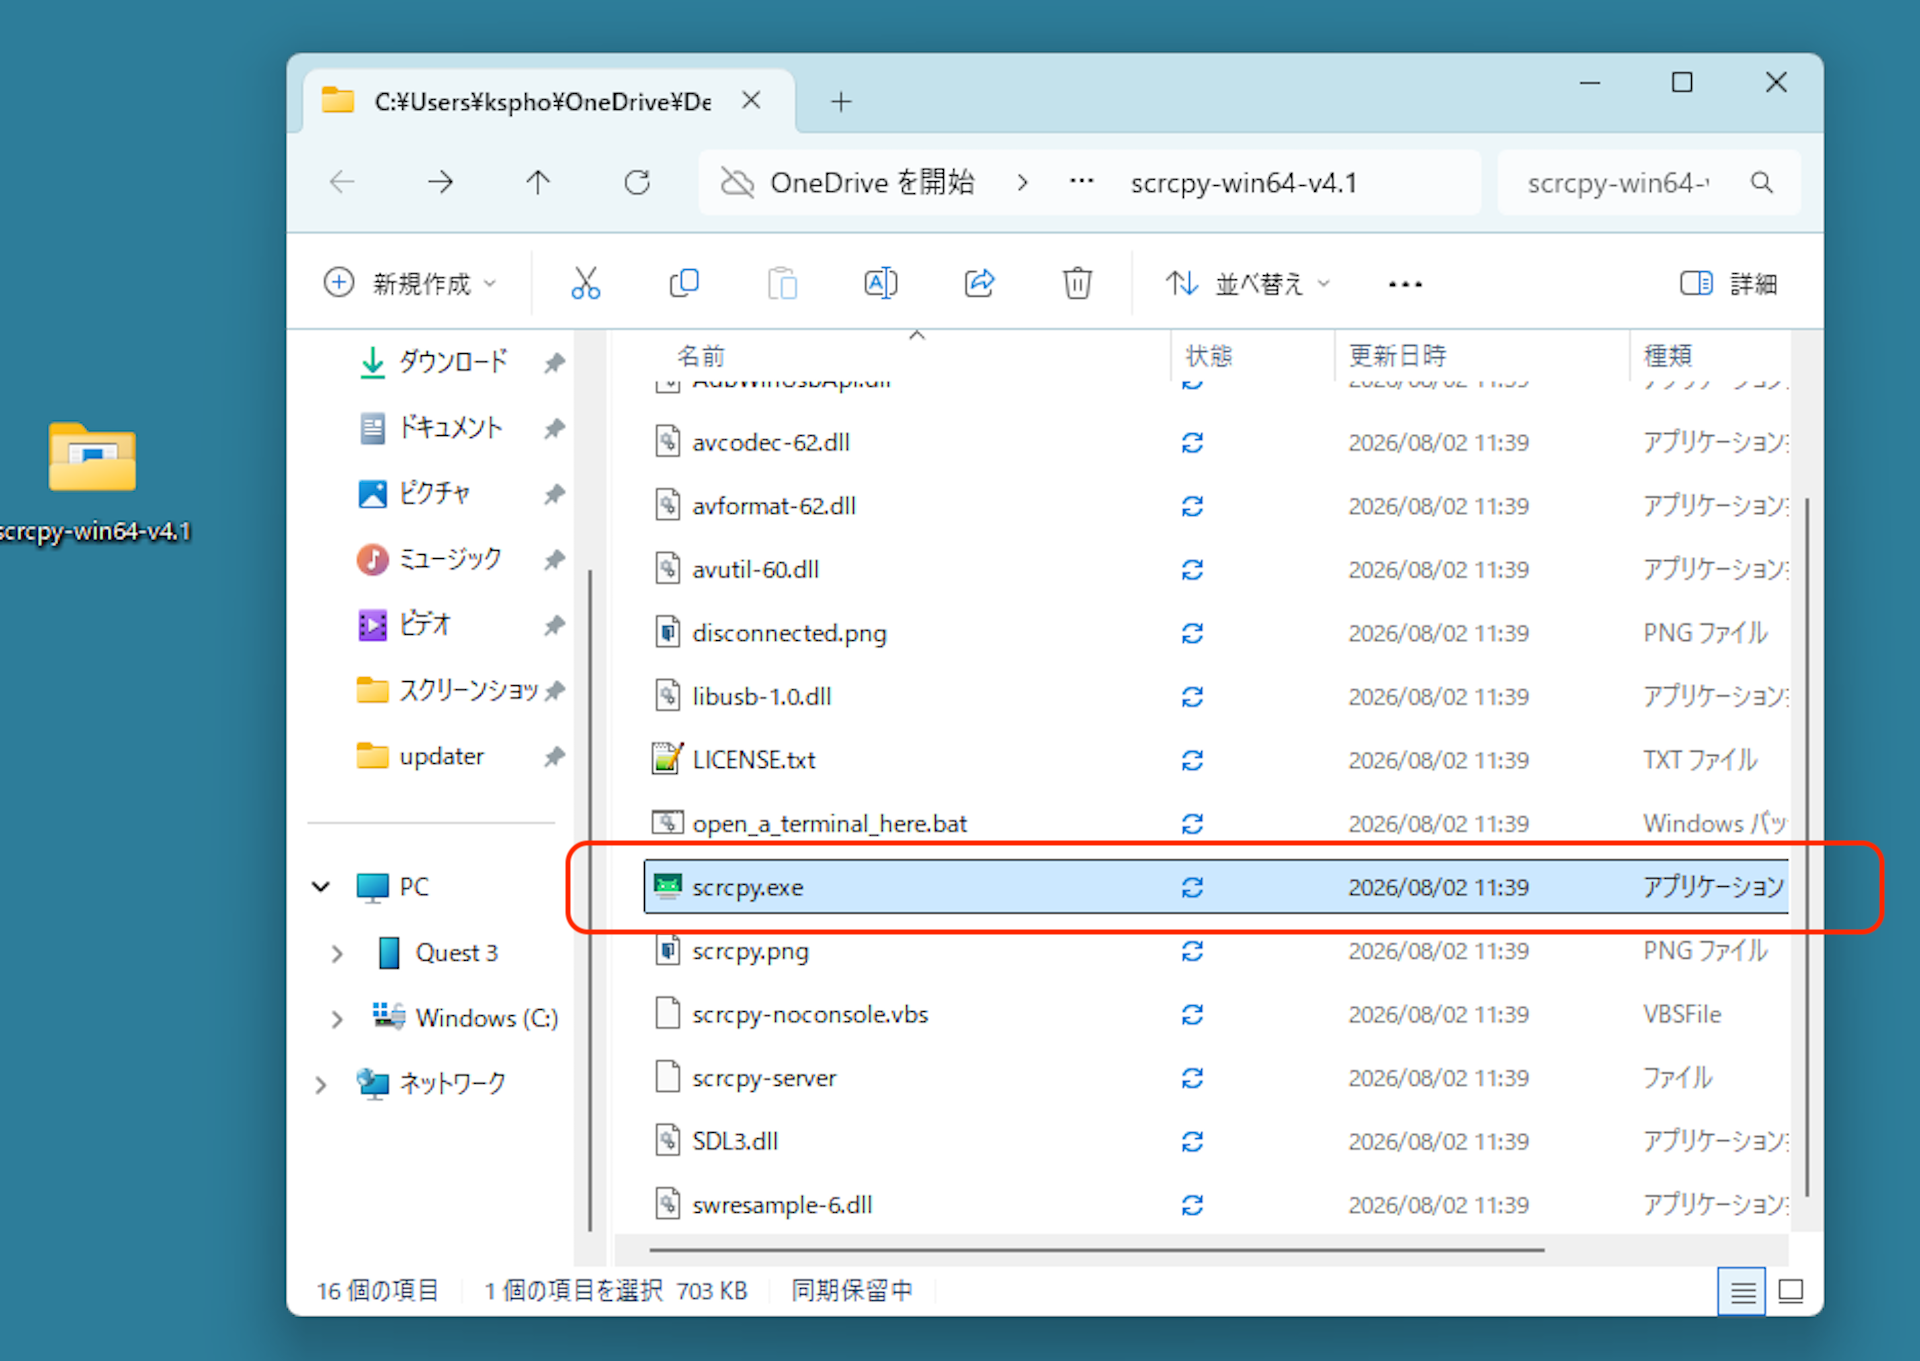
Task: Toggle the 詳細 details pane
Action: pyautogui.click(x=1729, y=284)
